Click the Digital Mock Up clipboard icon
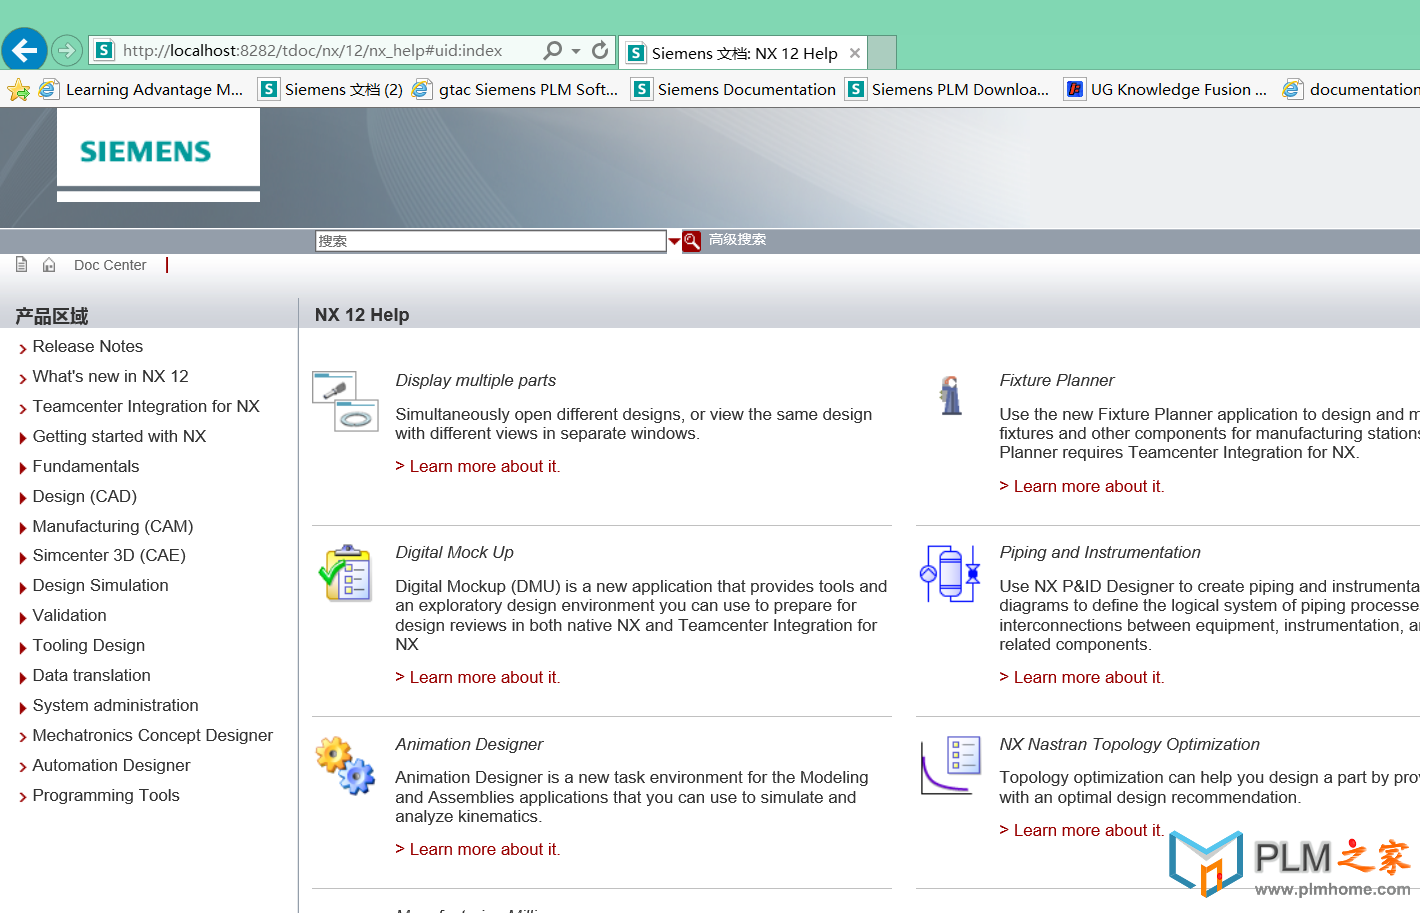Screen dimensions: 1420x913 345,573
